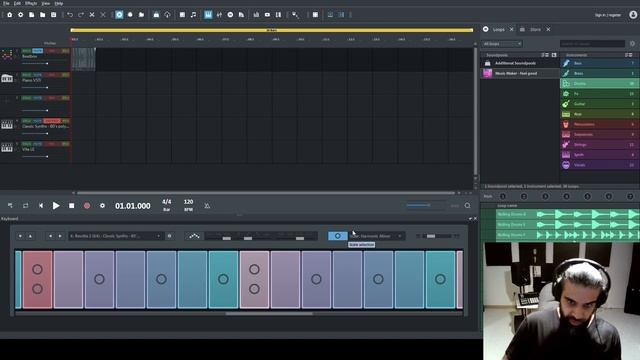640x360 pixels.
Task: Open the All loops filter dropdown
Action: (x=502, y=44)
